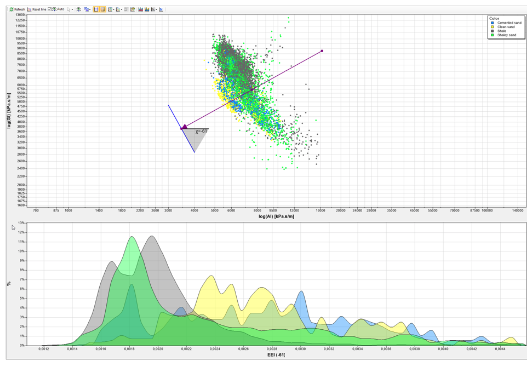The height and width of the screenshot is (367, 532).
Task: Click the log(AI) crossplot x-axis label
Action: click(276, 216)
